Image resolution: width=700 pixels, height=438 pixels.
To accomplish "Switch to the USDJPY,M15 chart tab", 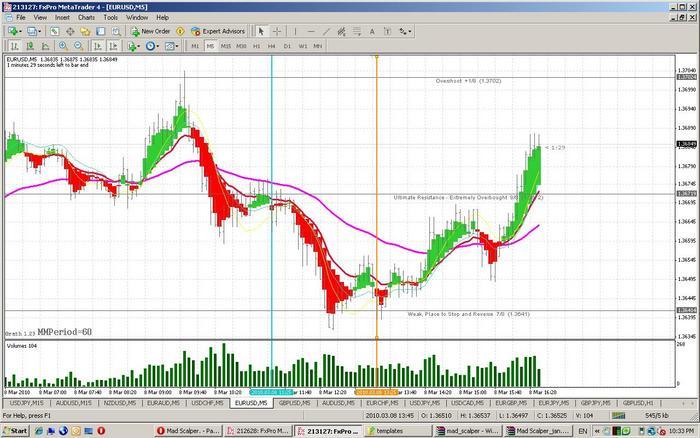I will [27, 403].
